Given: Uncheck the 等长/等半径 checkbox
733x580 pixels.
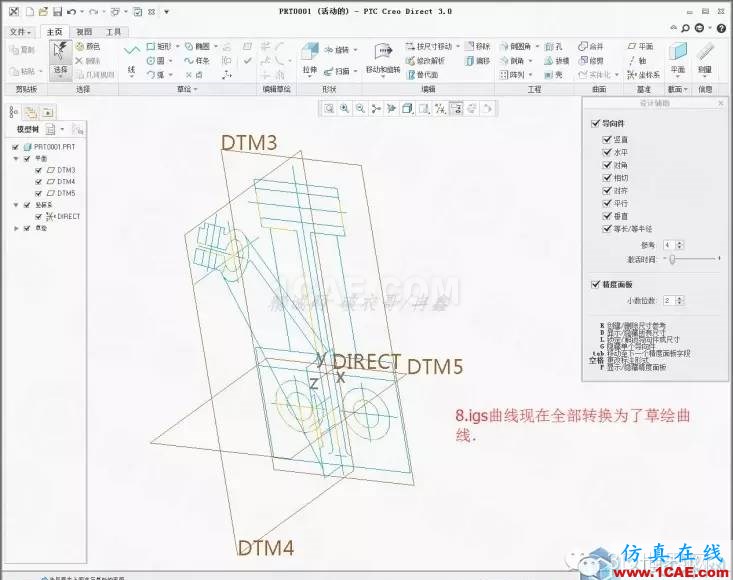Looking at the screenshot, I should coord(607,229).
